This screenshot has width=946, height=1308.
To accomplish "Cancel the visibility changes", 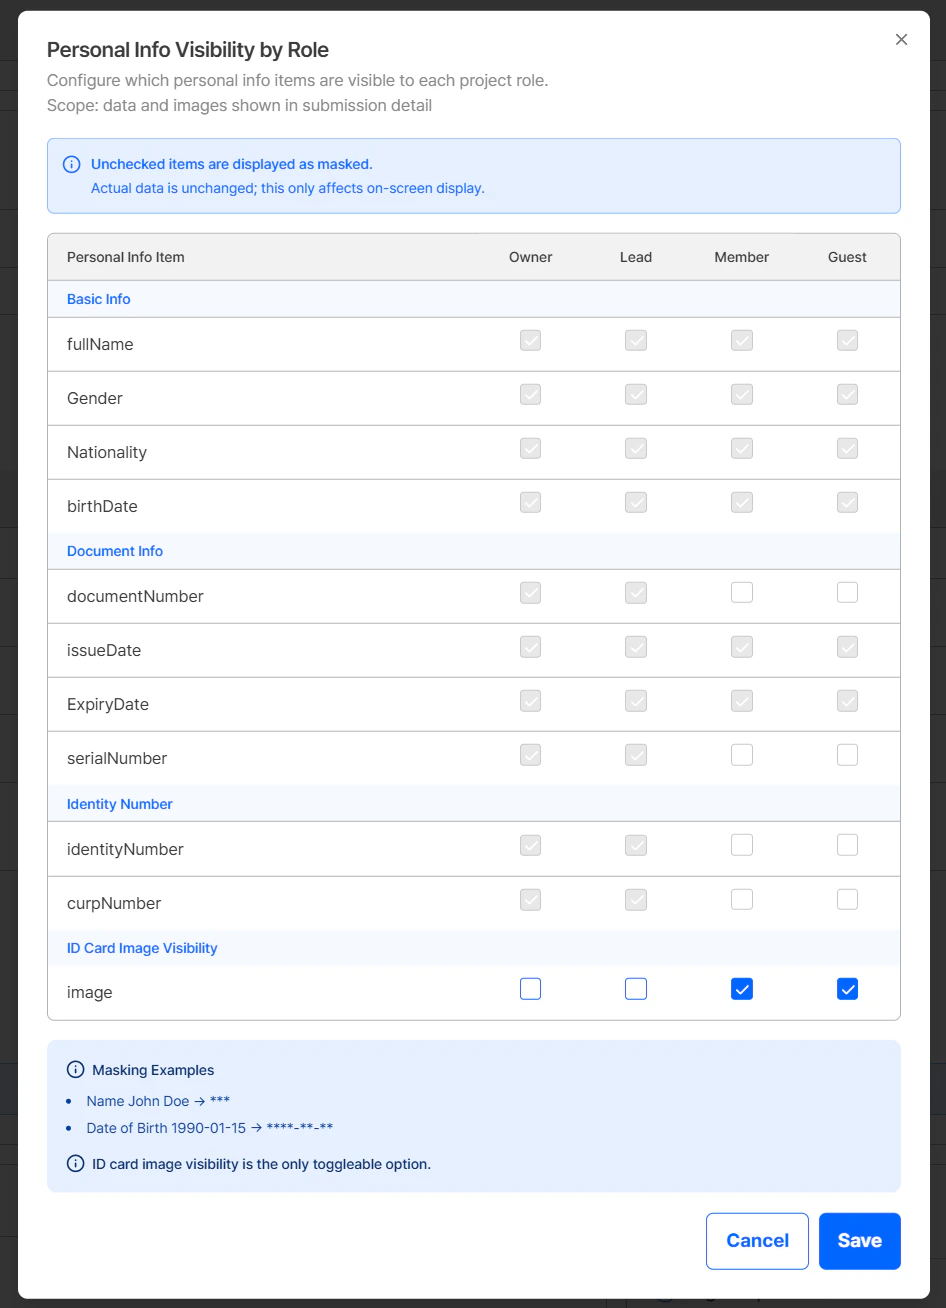I will [757, 1241].
